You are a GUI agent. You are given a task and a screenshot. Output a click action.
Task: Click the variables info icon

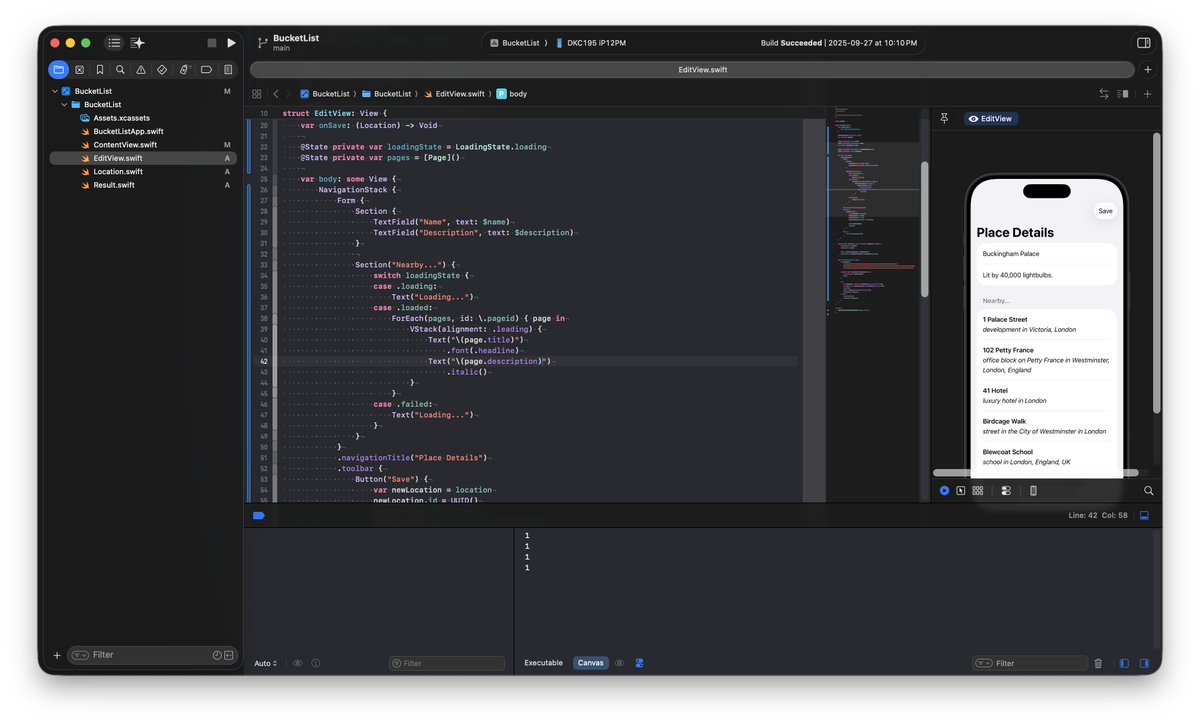pos(316,663)
